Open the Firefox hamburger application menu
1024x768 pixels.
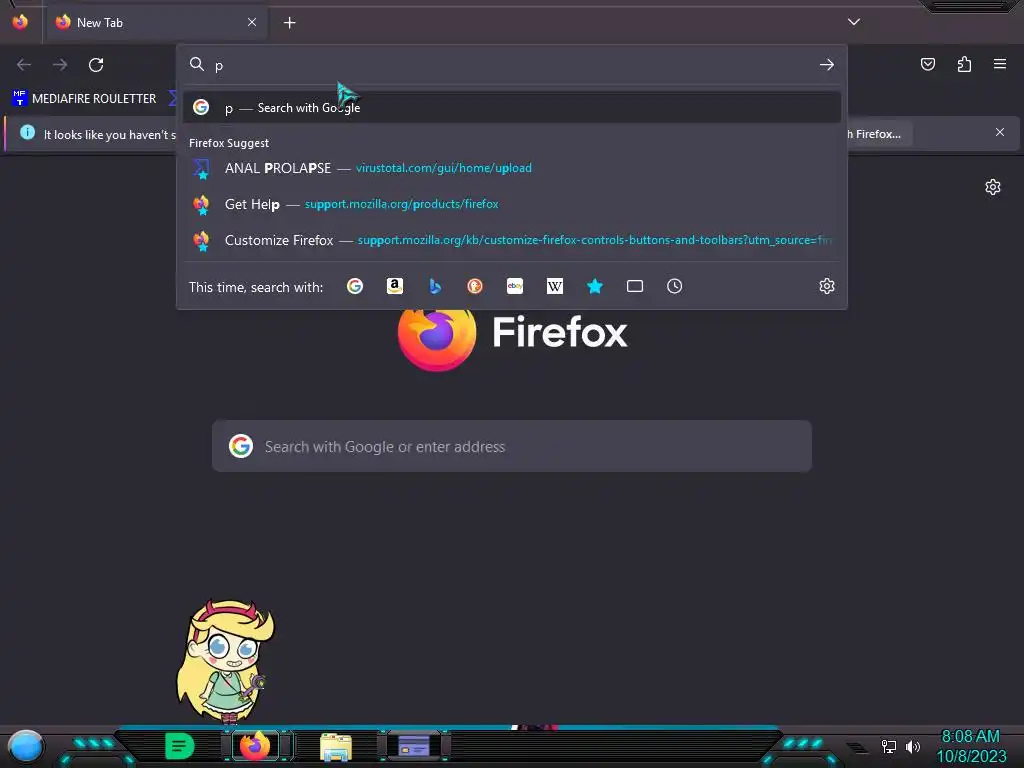[1000, 64]
